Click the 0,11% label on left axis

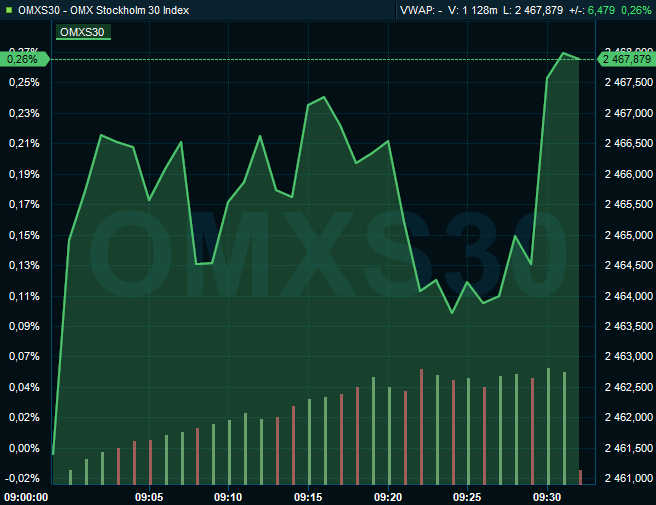[x=24, y=296]
